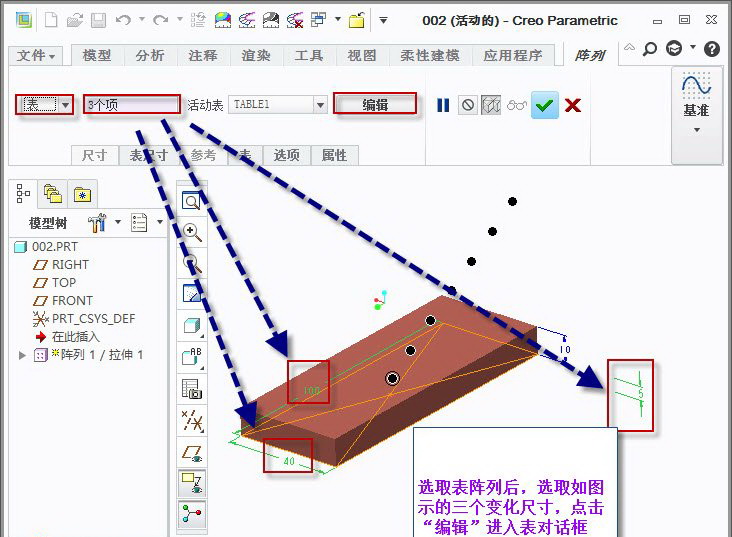
Task: Select the Favorites tab icon
Action: point(82,194)
